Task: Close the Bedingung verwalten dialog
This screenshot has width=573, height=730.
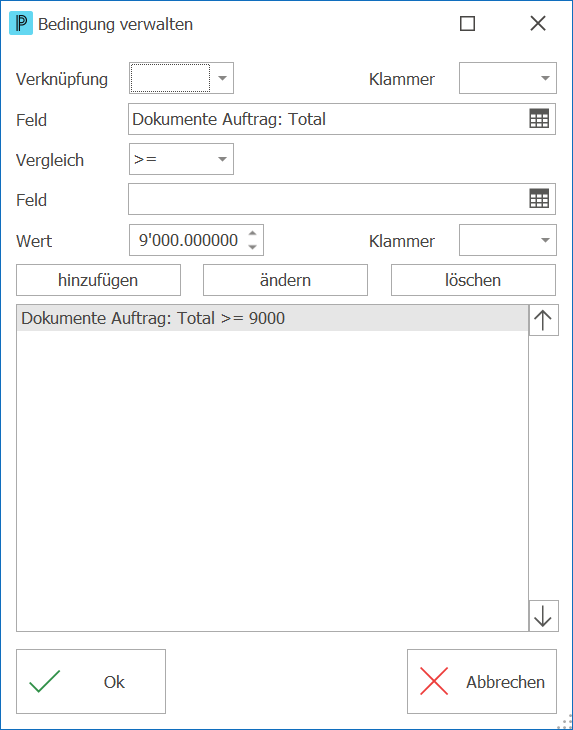Action: click(538, 23)
